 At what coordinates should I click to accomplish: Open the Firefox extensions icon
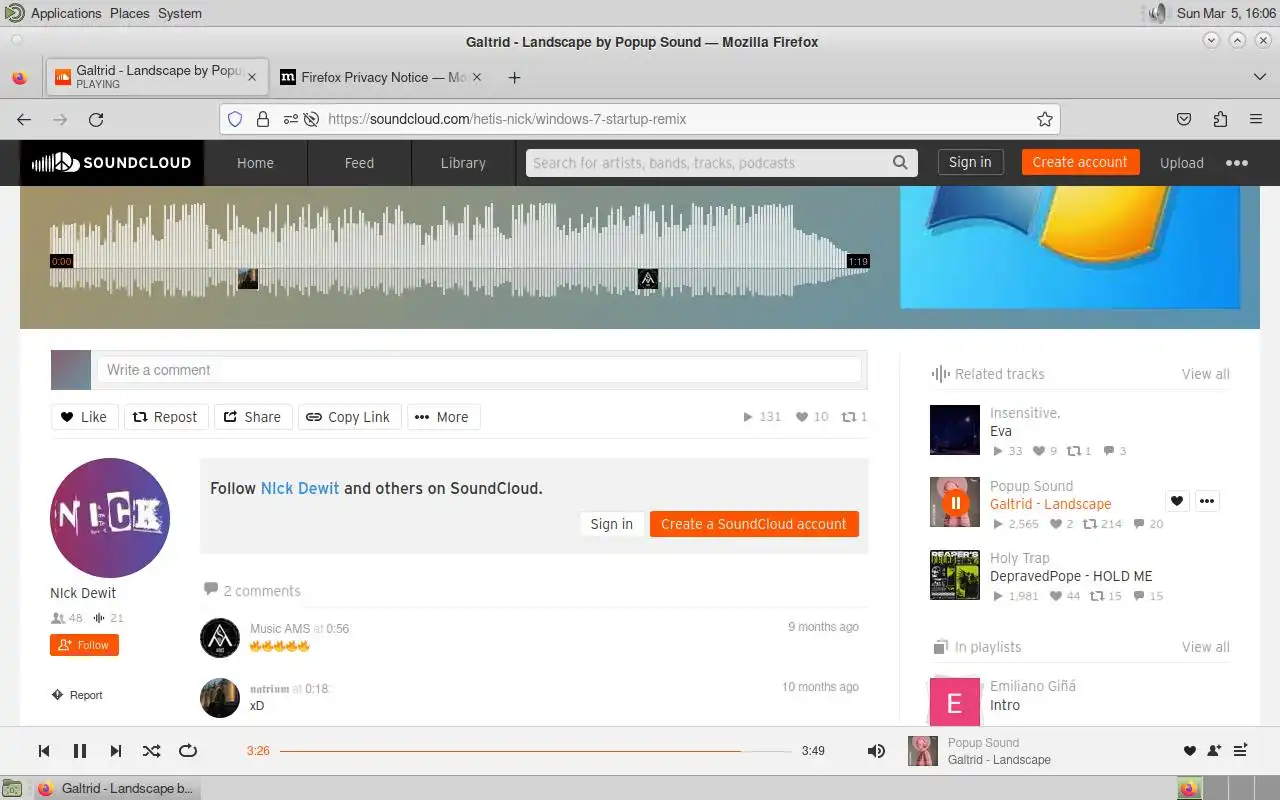1220,119
